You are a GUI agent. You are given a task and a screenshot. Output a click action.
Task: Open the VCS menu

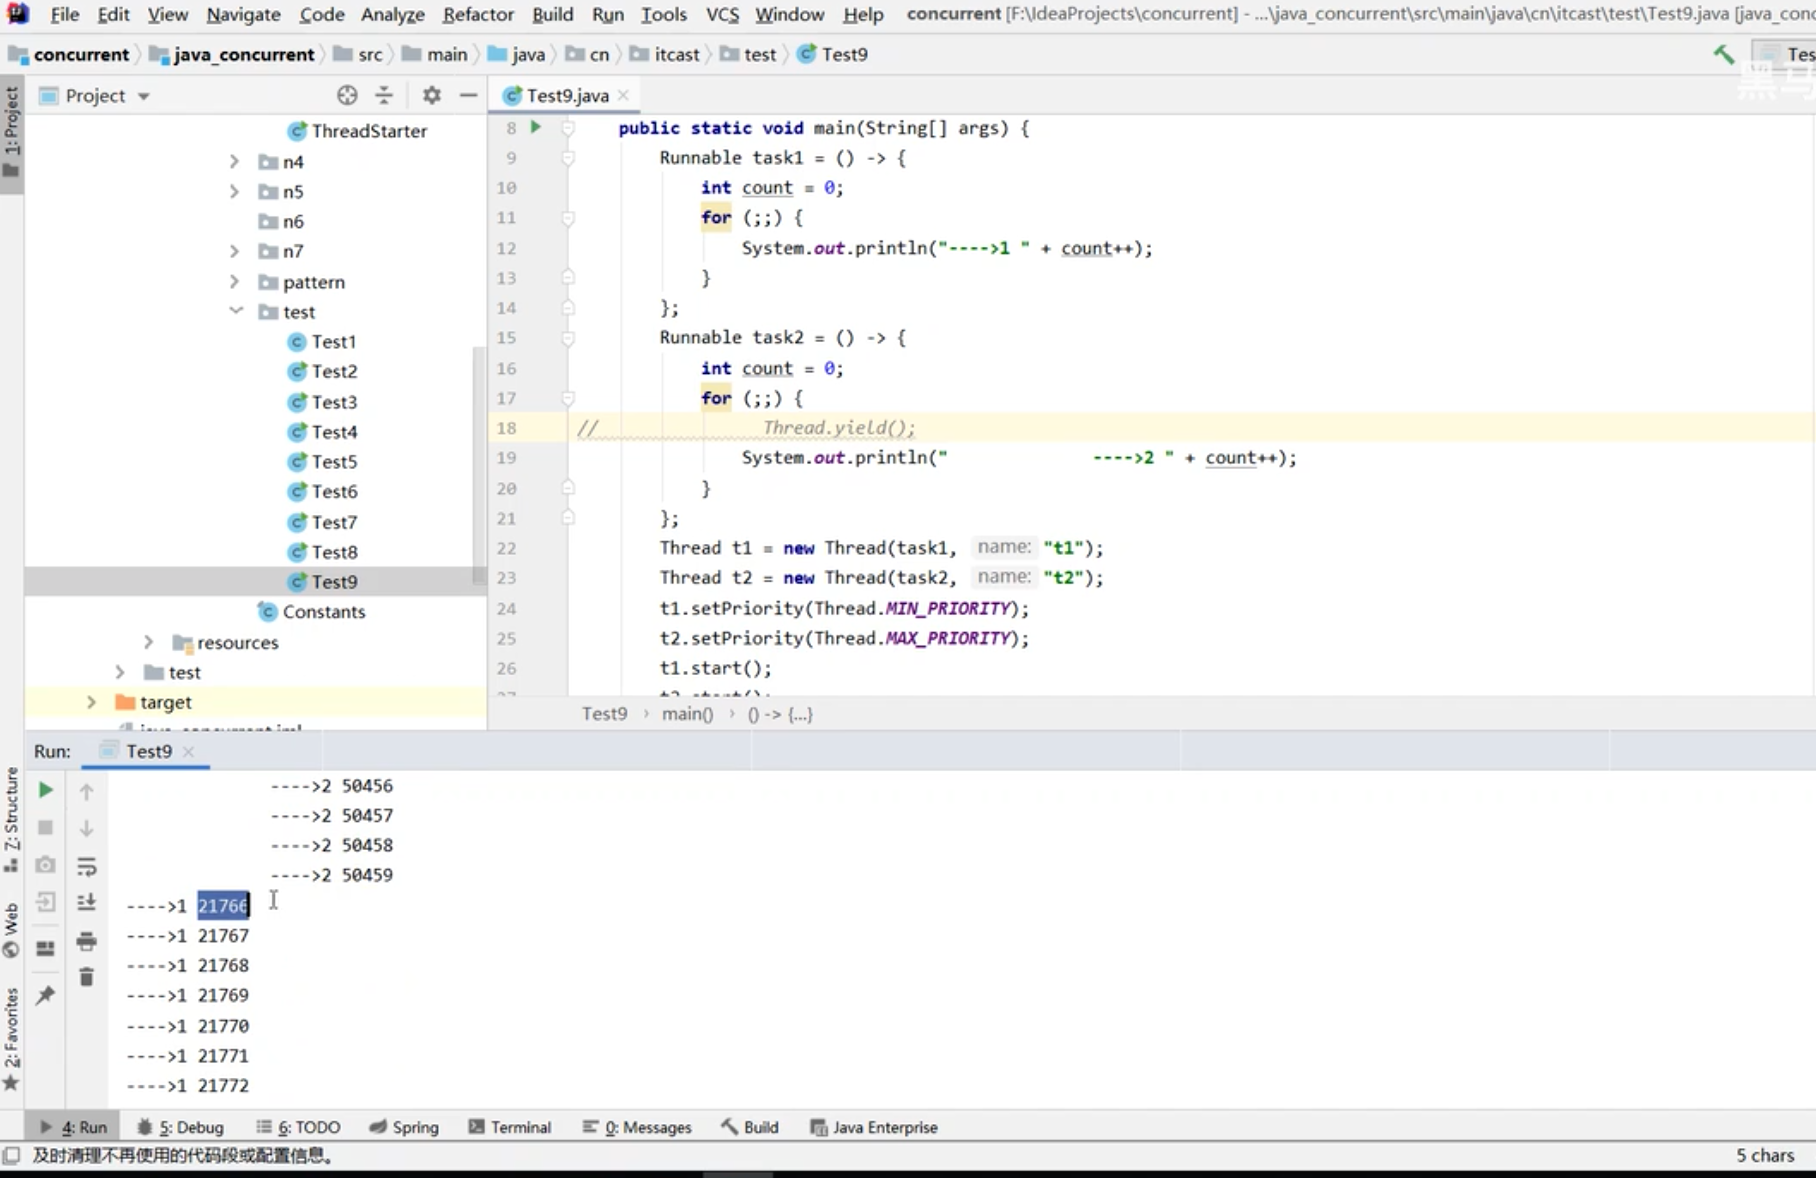pyautogui.click(x=722, y=14)
